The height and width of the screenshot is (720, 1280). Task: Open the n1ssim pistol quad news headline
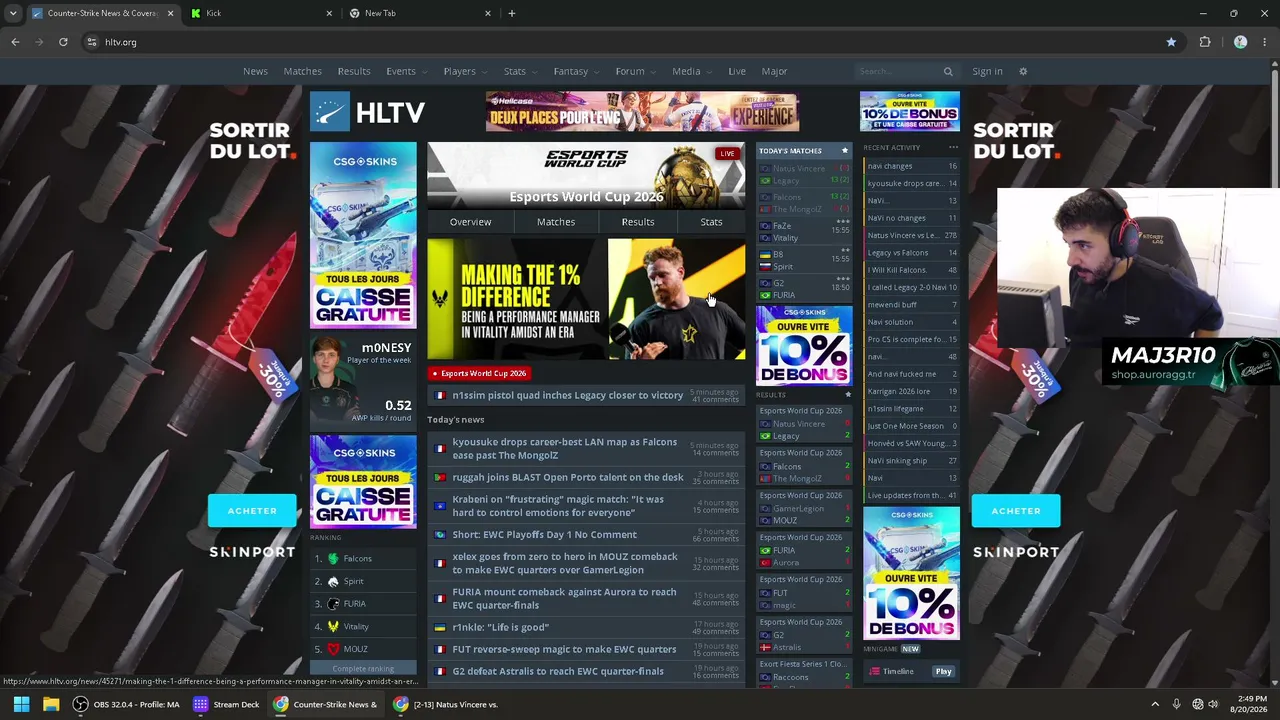pyautogui.click(x=568, y=395)
